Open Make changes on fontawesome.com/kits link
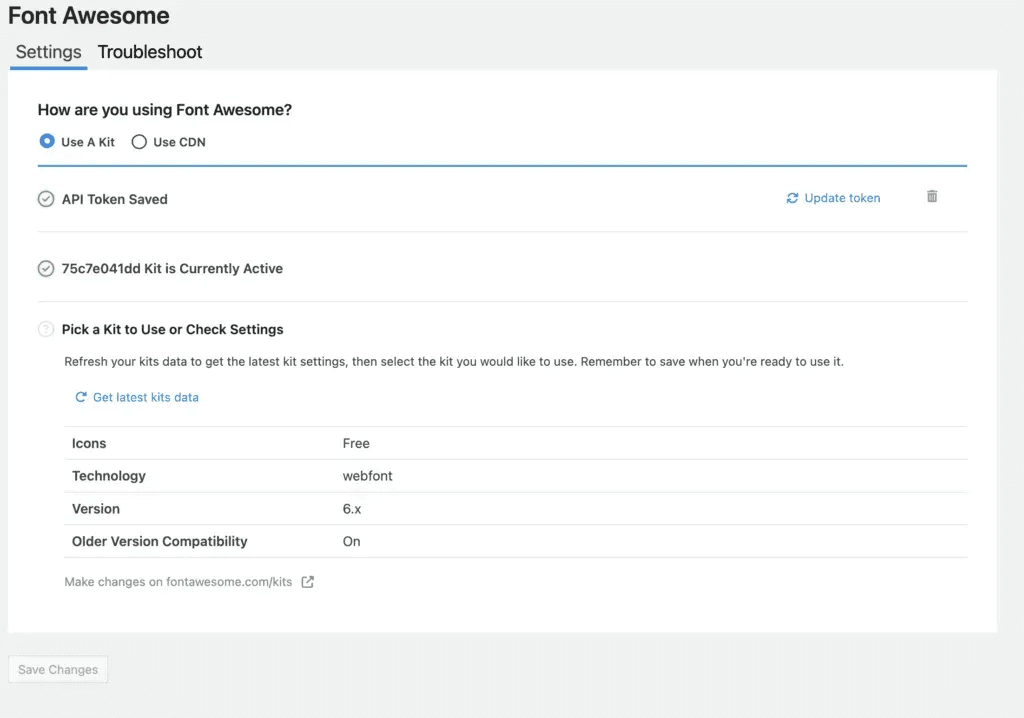The height and width of the screenshot is (718, 1024). click(x=178, y=582)
